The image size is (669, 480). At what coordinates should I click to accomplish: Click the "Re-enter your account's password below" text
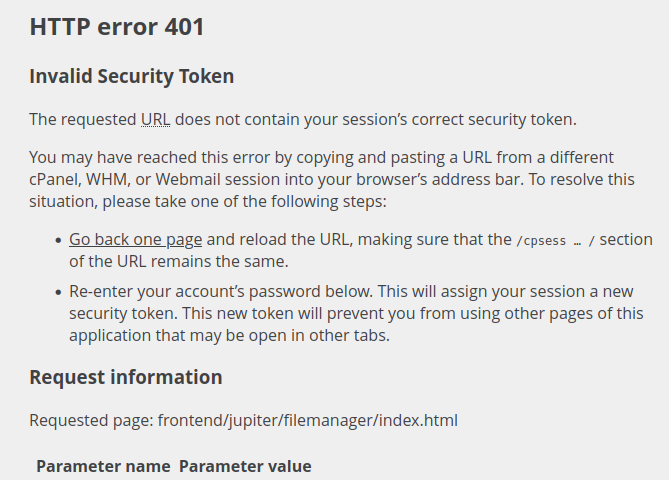coord(221,292)
